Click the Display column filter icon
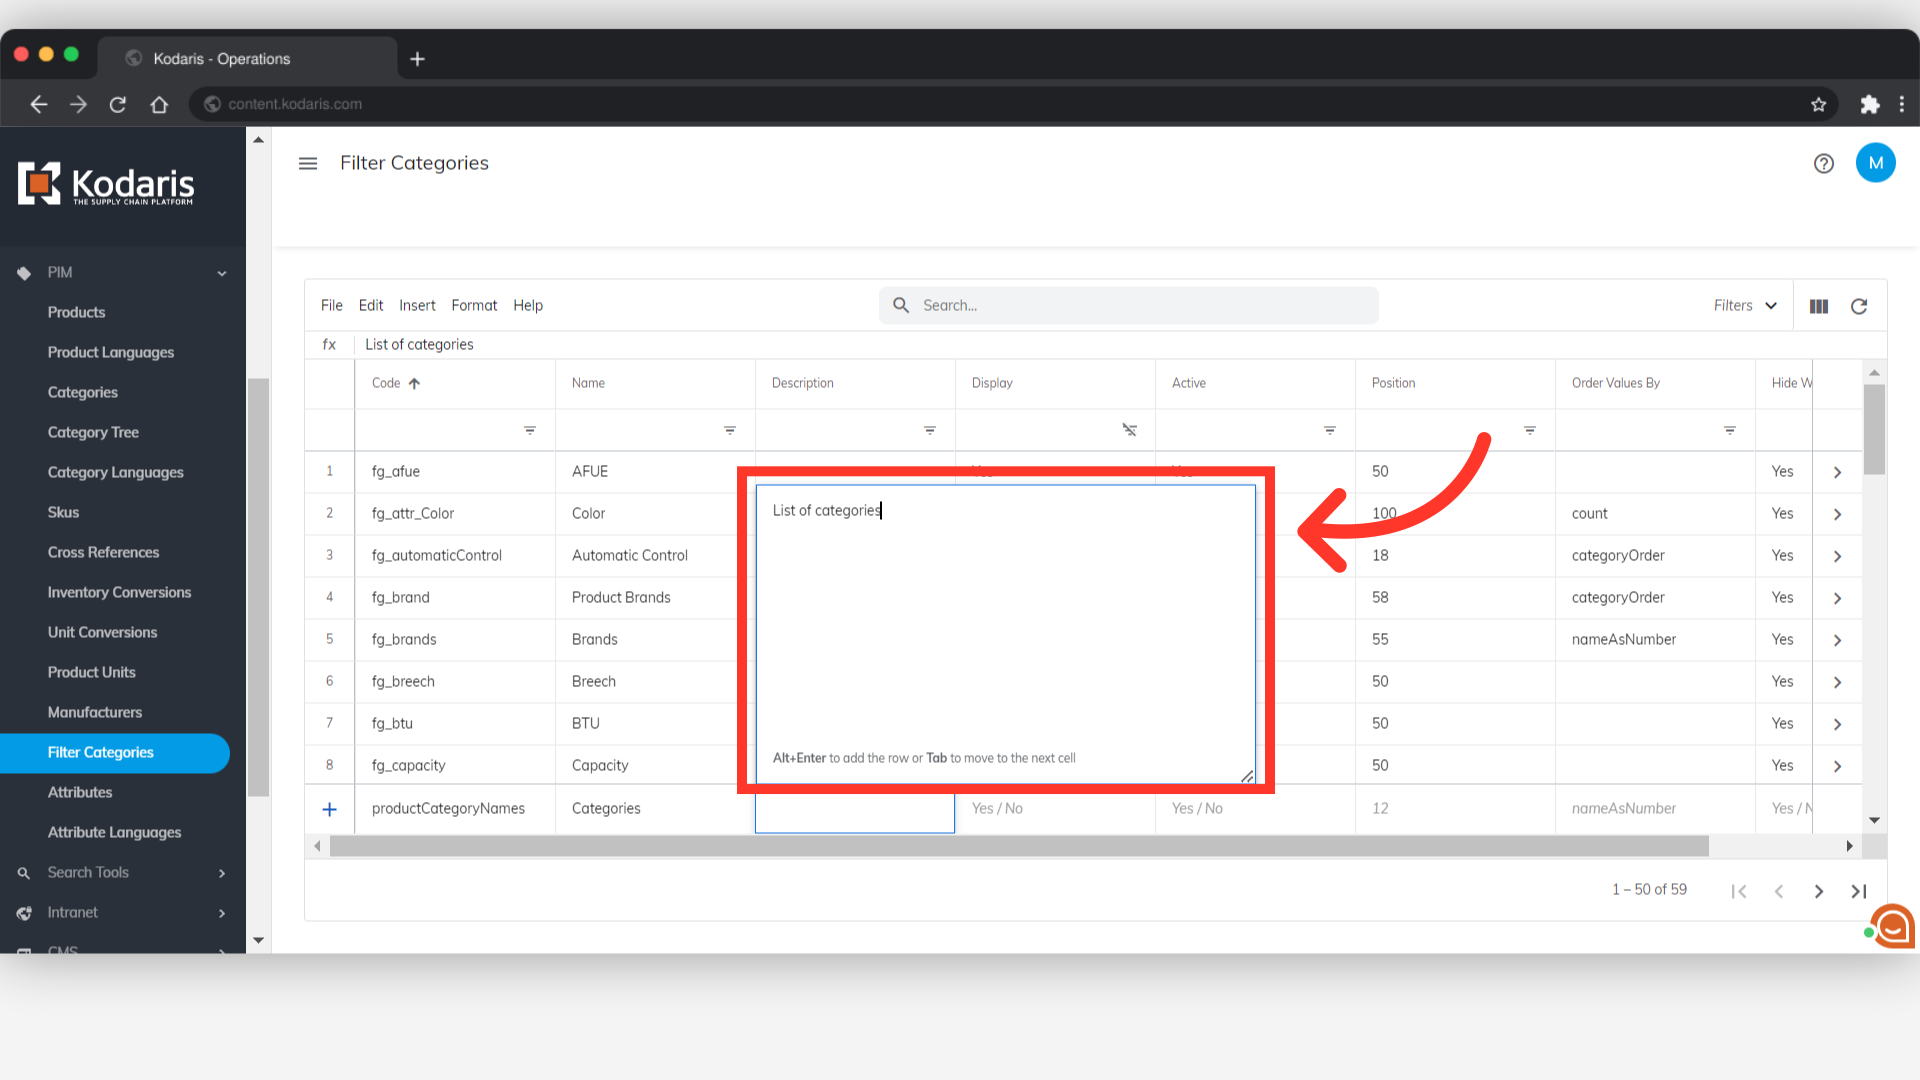This screenshot has width=1920, height=1080. (x=1129, y=430)
